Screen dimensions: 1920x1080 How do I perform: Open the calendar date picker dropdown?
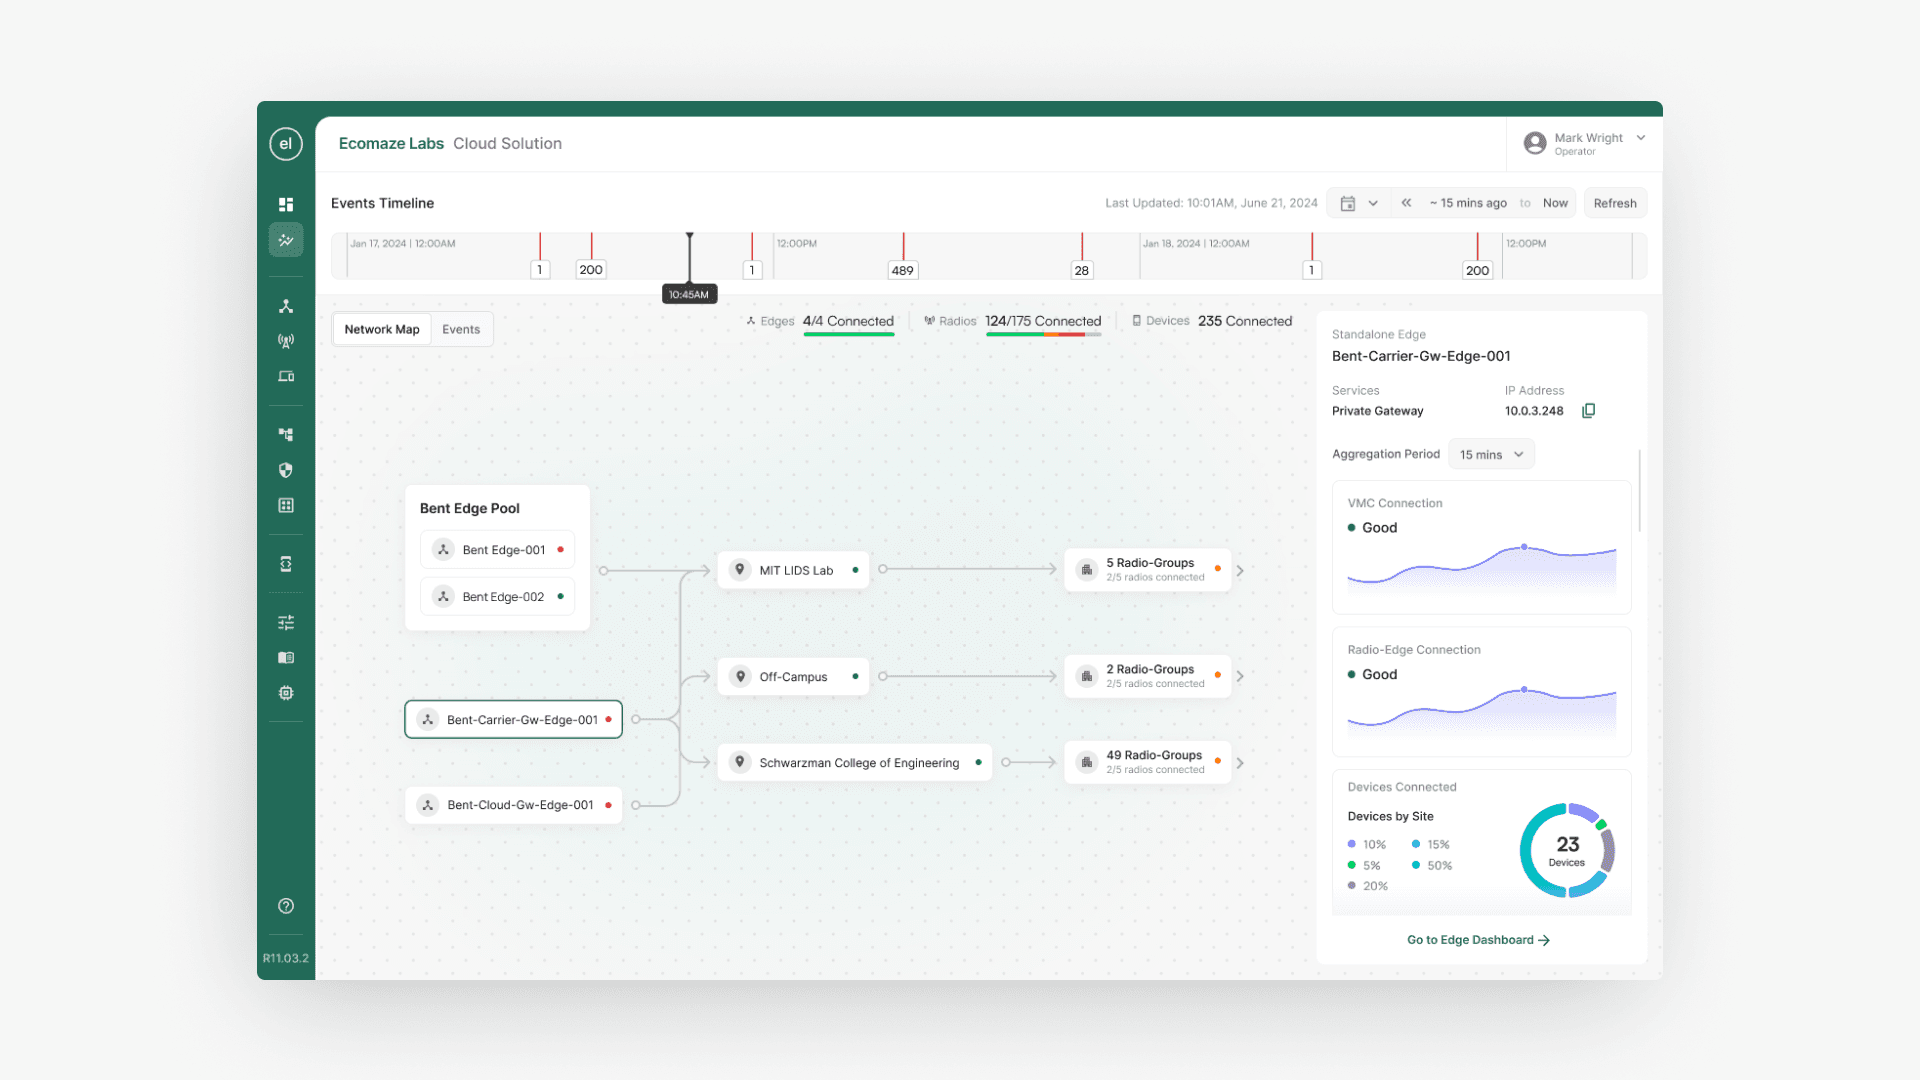[1358, 203]
